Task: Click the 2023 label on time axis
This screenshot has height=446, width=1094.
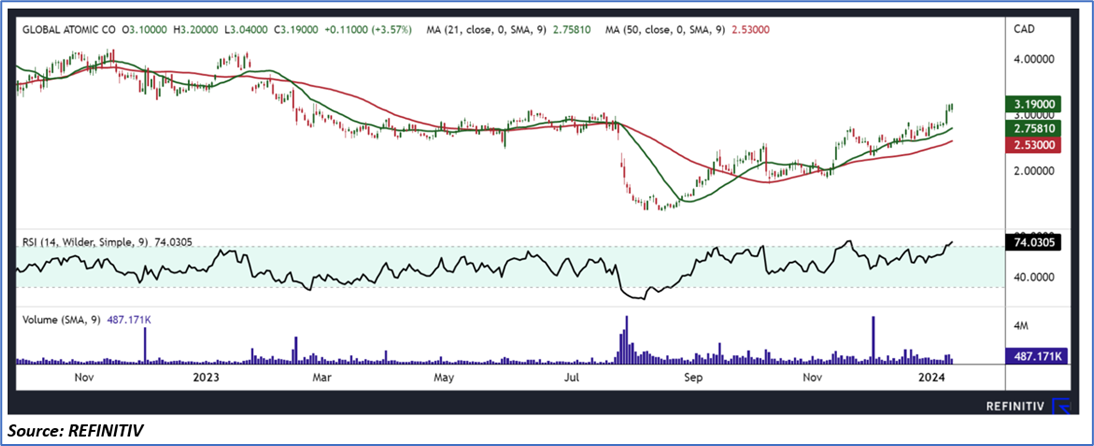Action: coord(206,378)
